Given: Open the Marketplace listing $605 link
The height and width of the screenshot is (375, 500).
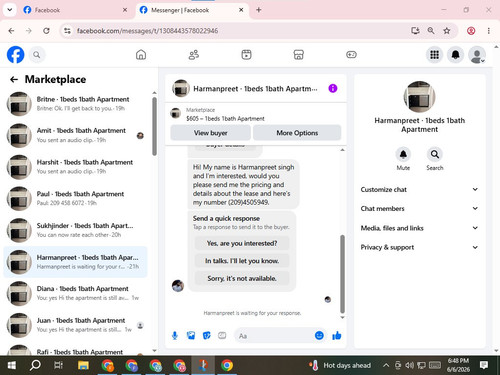Looking at the screenshot, I should [x=225, y=118].
